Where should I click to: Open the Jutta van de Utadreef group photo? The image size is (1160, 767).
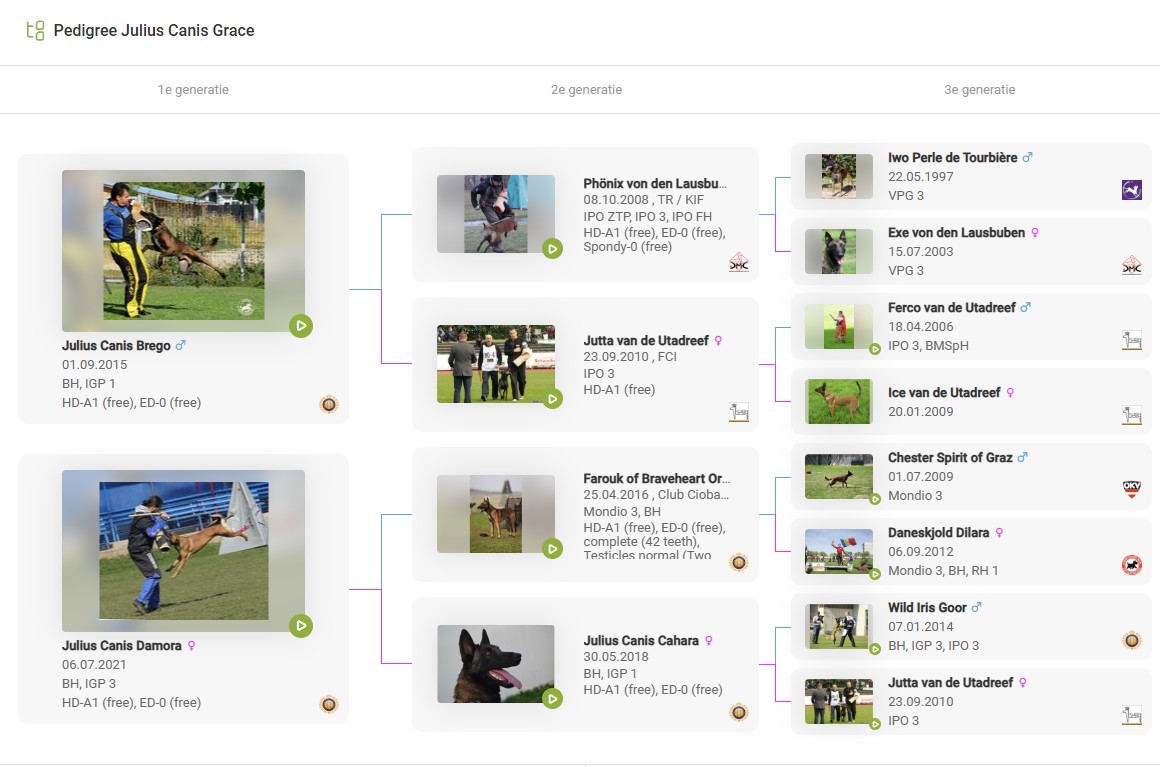pos(495,364)
